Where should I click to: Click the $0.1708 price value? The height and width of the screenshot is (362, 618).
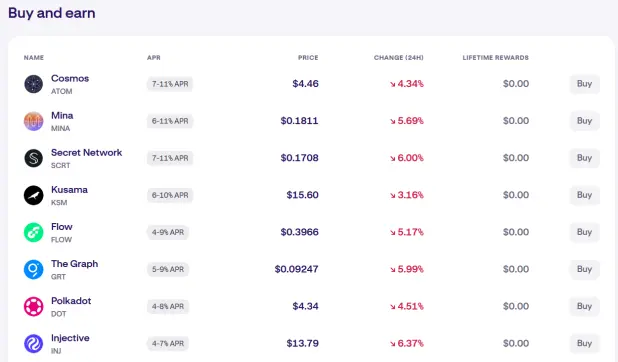(299, 158)
